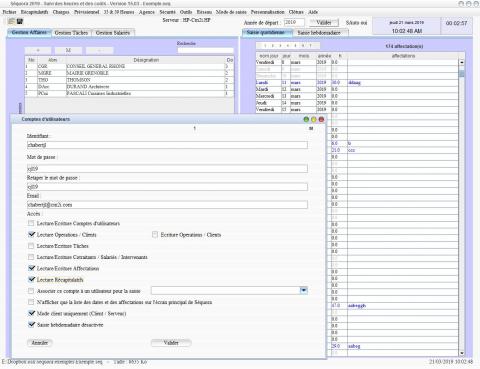480x369 pixels.
Task: Click the week number strip above the dates table
Action: click(288, 46)
